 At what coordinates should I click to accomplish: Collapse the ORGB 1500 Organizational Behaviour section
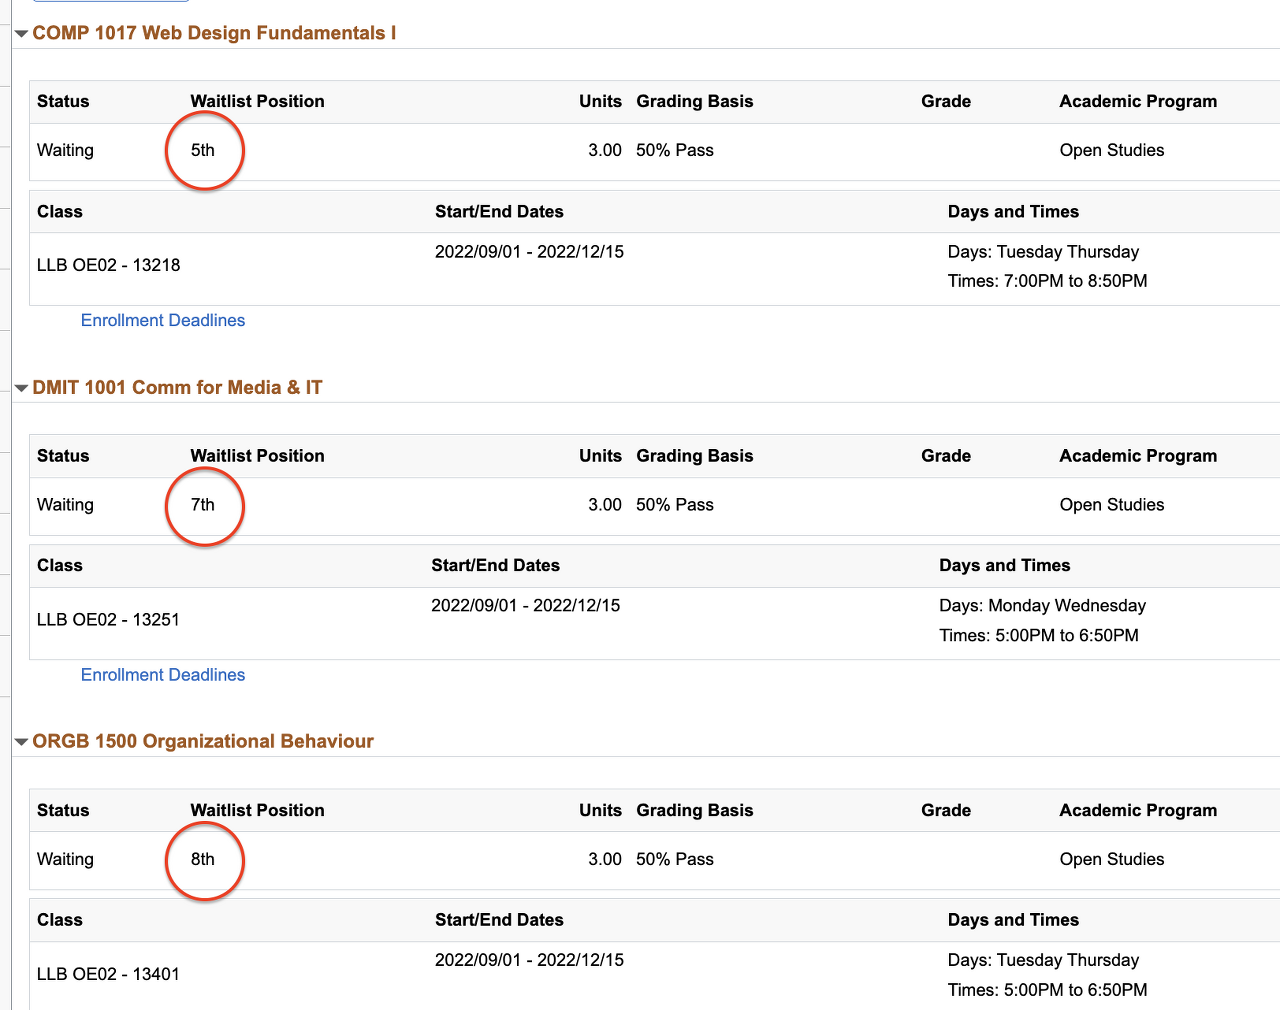[x=21, y=742]
